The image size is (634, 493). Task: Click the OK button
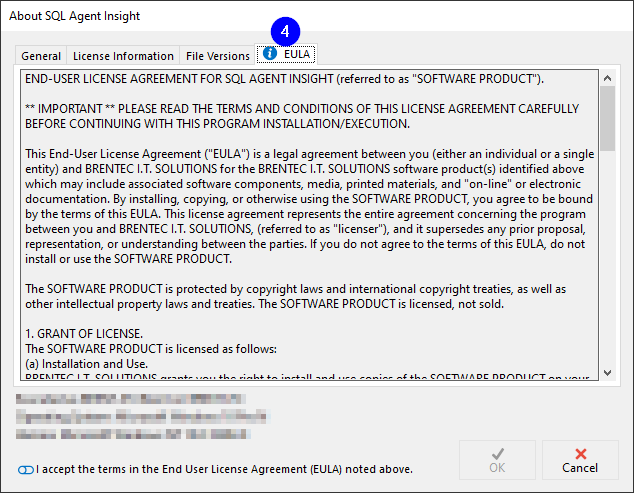point(497,460)
